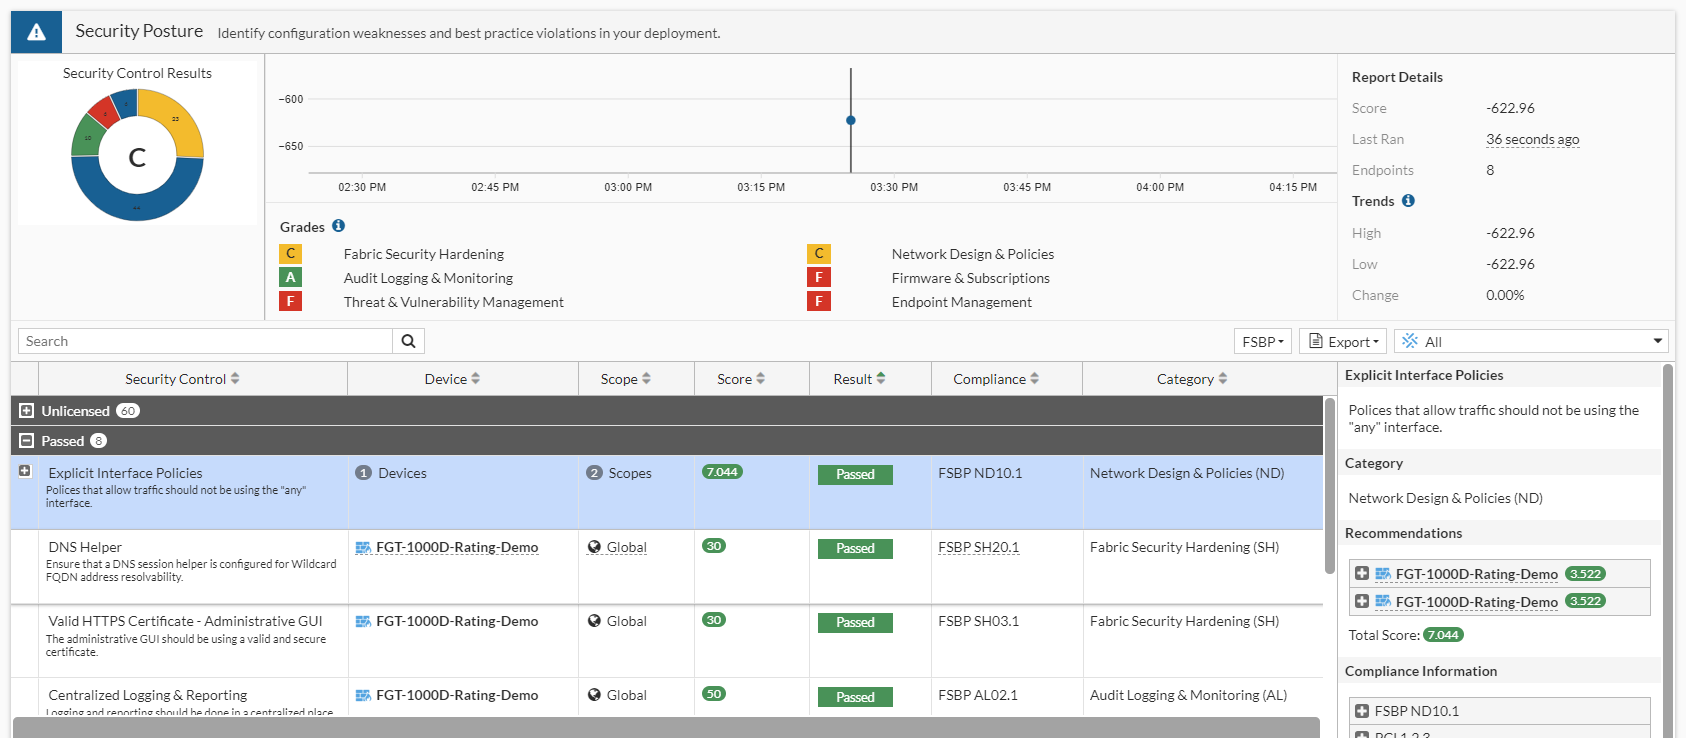Sort table by Score column
This screenshot has height=738, width=1686.
coord(741,379)
